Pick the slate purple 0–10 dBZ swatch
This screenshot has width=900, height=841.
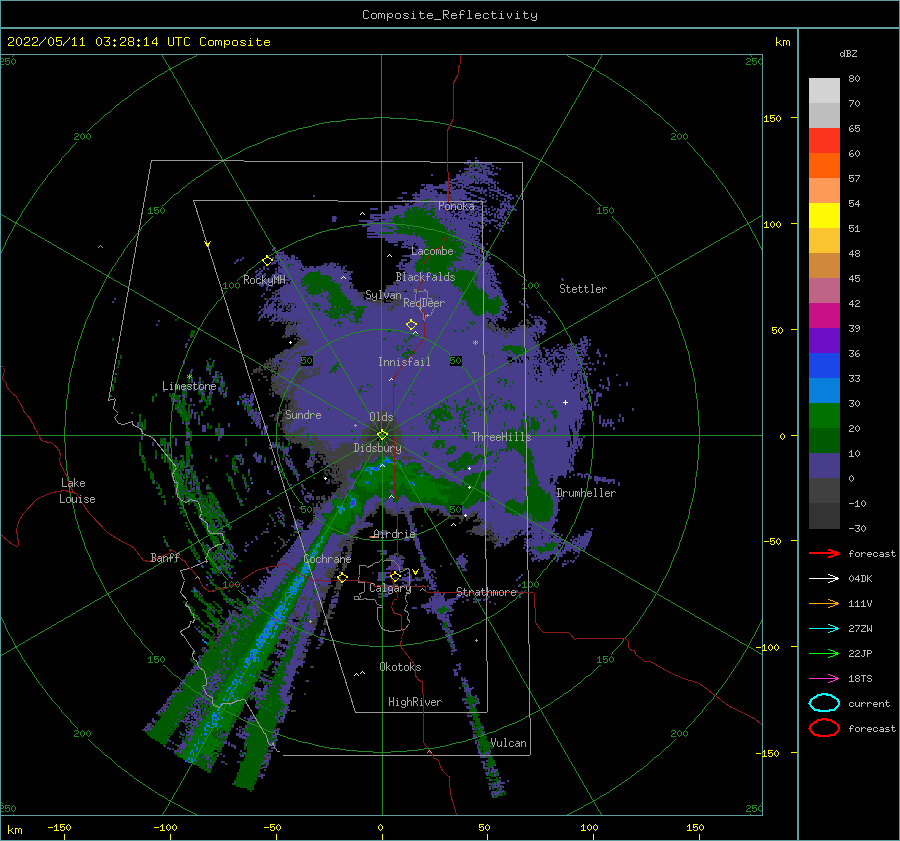tap(824, 465)
